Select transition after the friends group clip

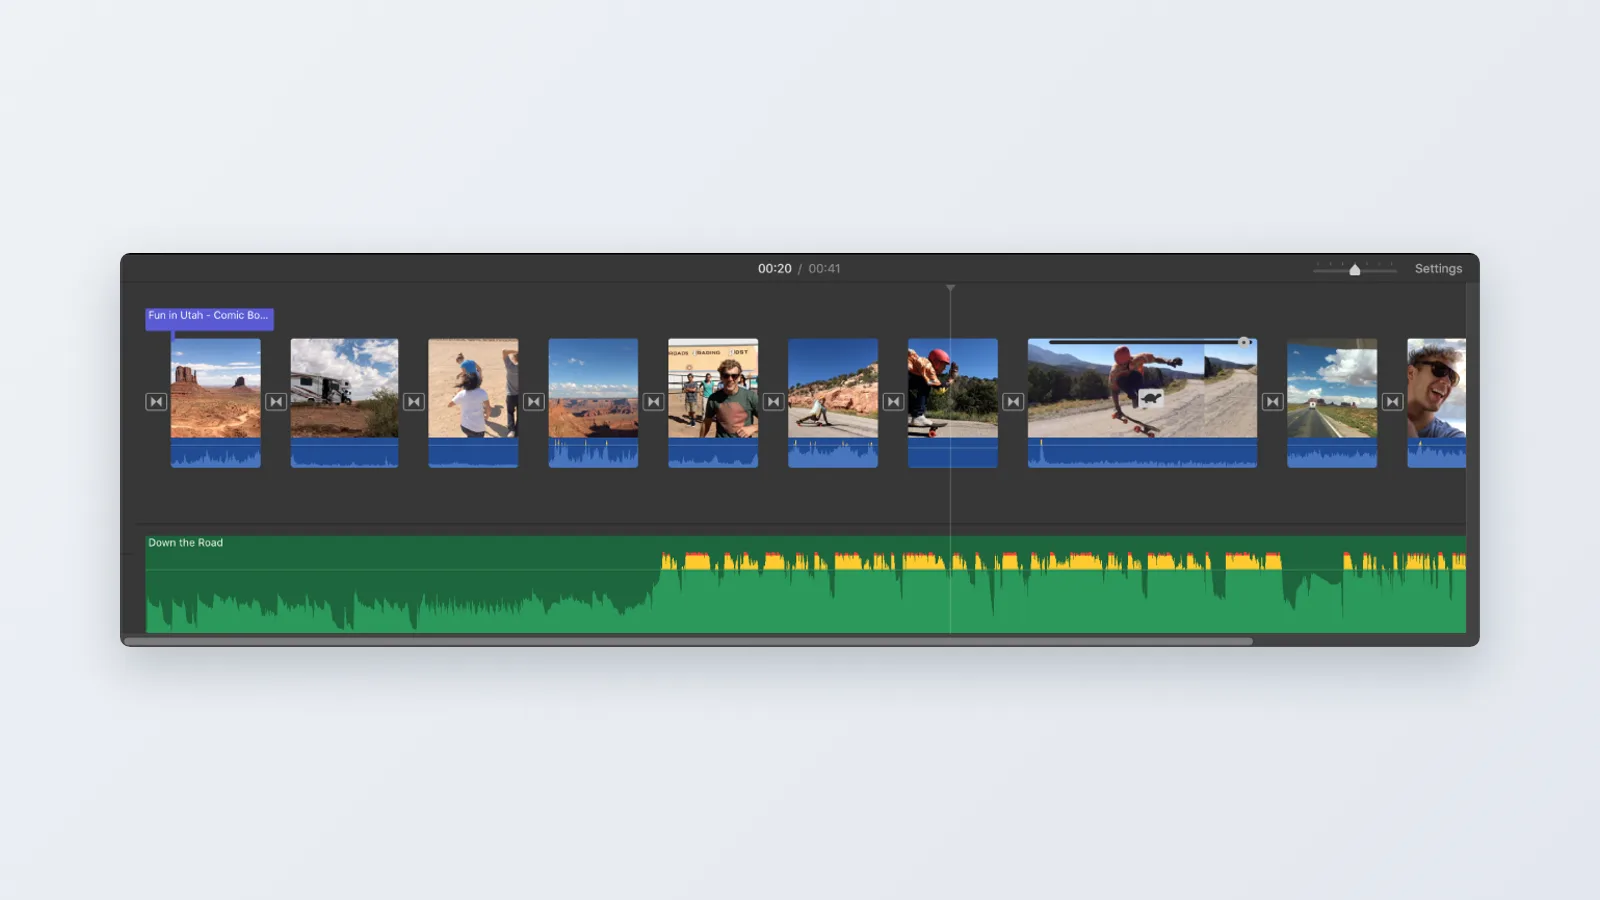tap(774, 402)
